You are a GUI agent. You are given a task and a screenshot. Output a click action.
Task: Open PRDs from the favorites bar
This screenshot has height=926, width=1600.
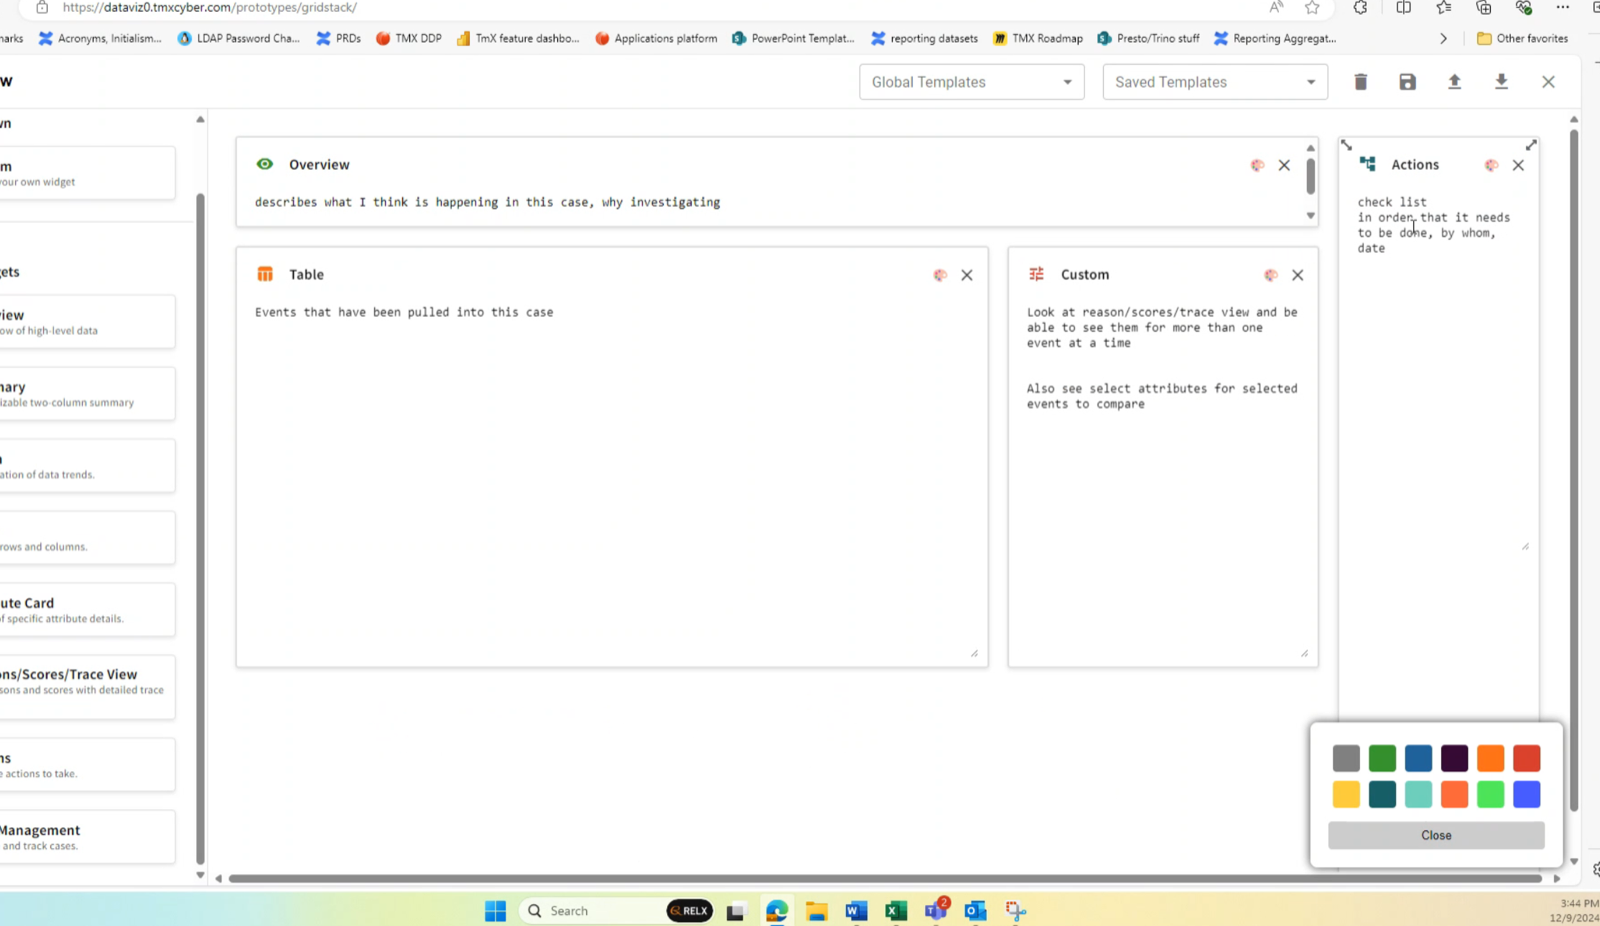tap(337, 38)
